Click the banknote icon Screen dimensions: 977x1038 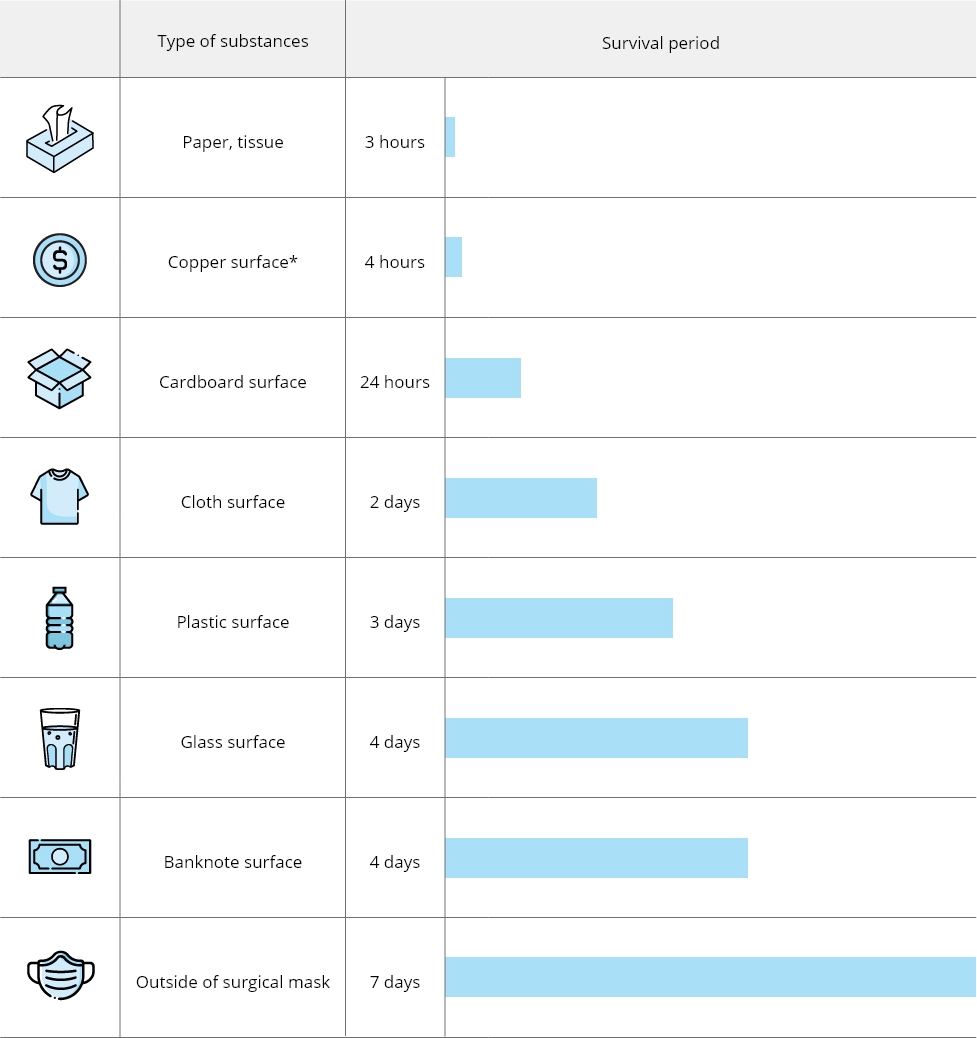pos(60,857)
